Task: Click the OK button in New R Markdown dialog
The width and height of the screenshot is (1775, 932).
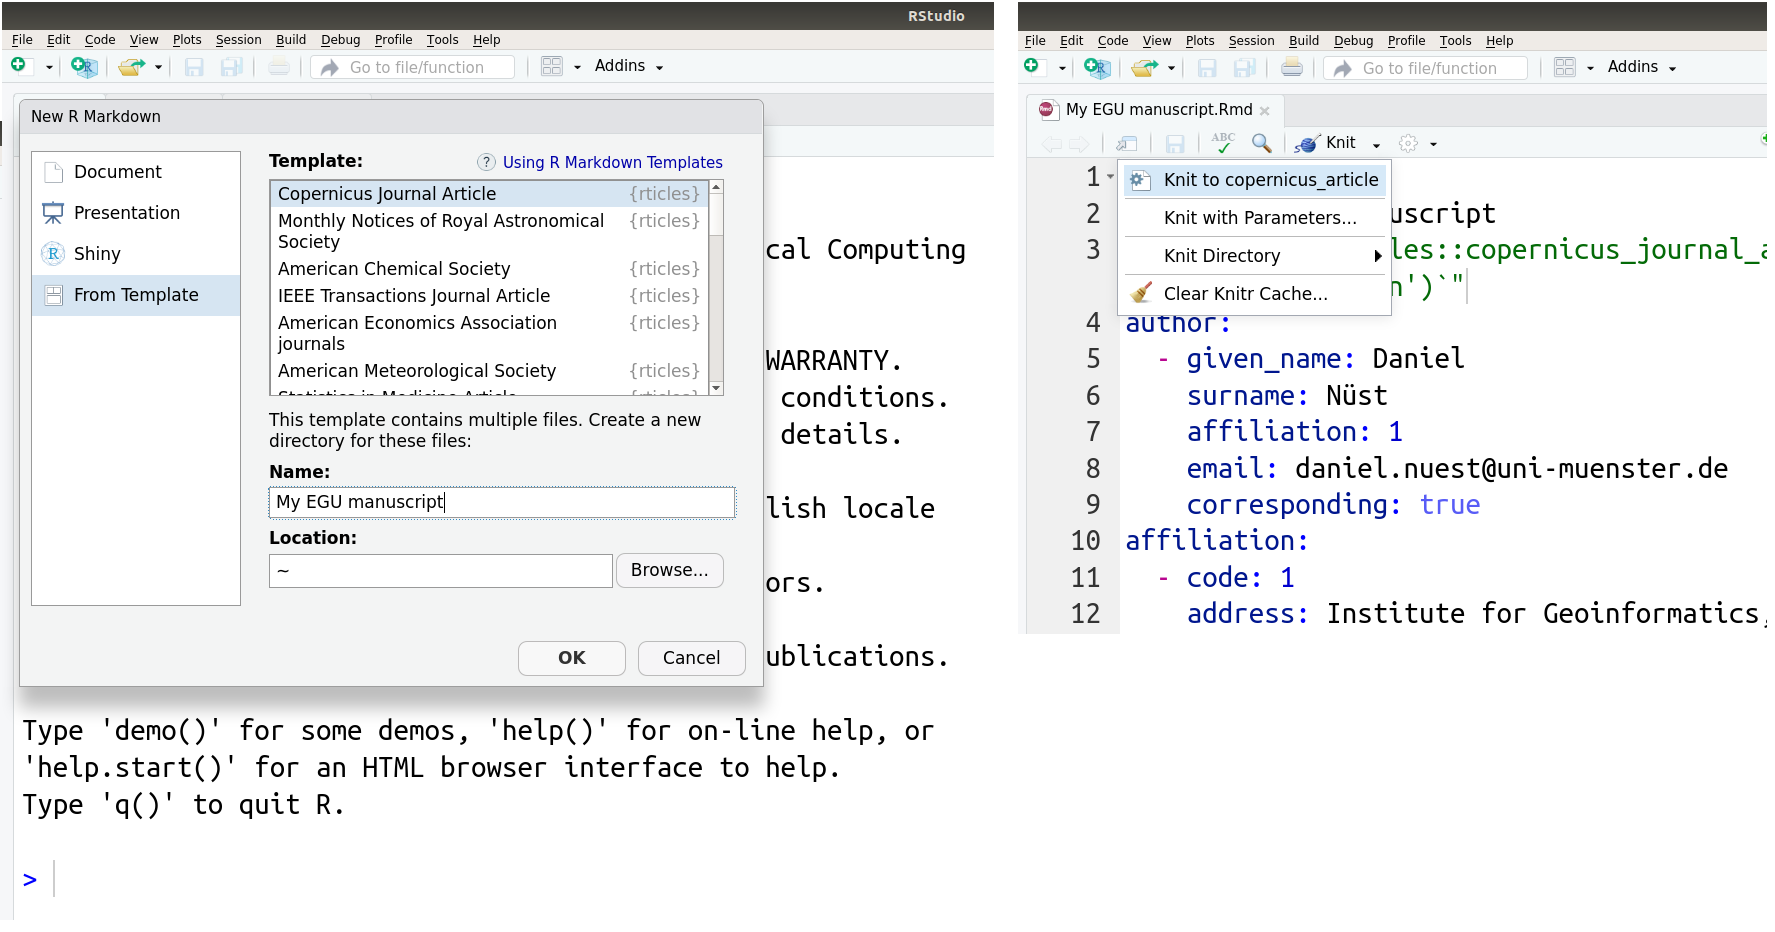Action: 572,658
